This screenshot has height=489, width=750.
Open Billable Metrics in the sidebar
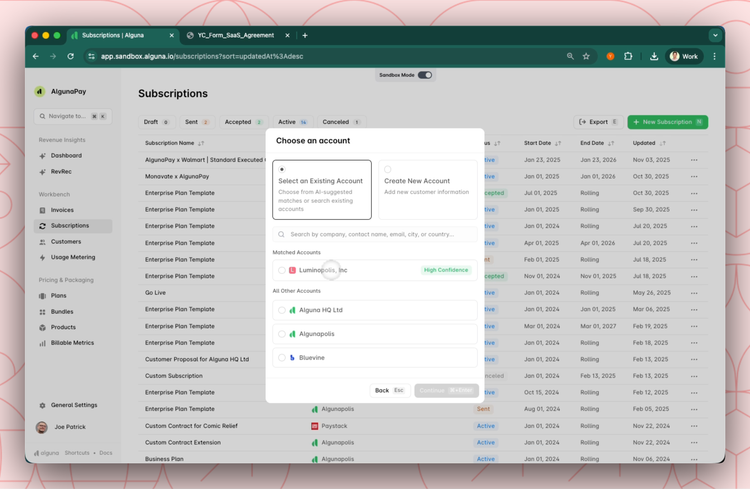pos(72,343)
